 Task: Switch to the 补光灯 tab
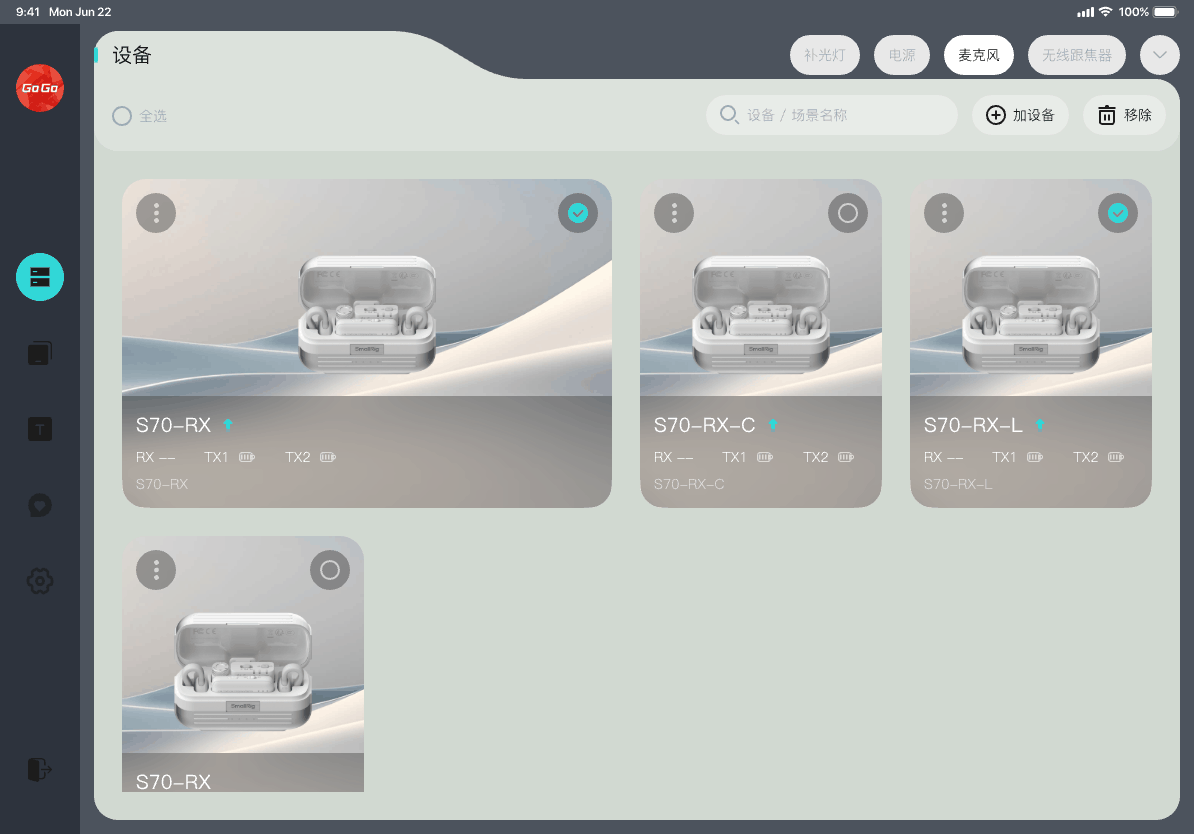[825, 55]
